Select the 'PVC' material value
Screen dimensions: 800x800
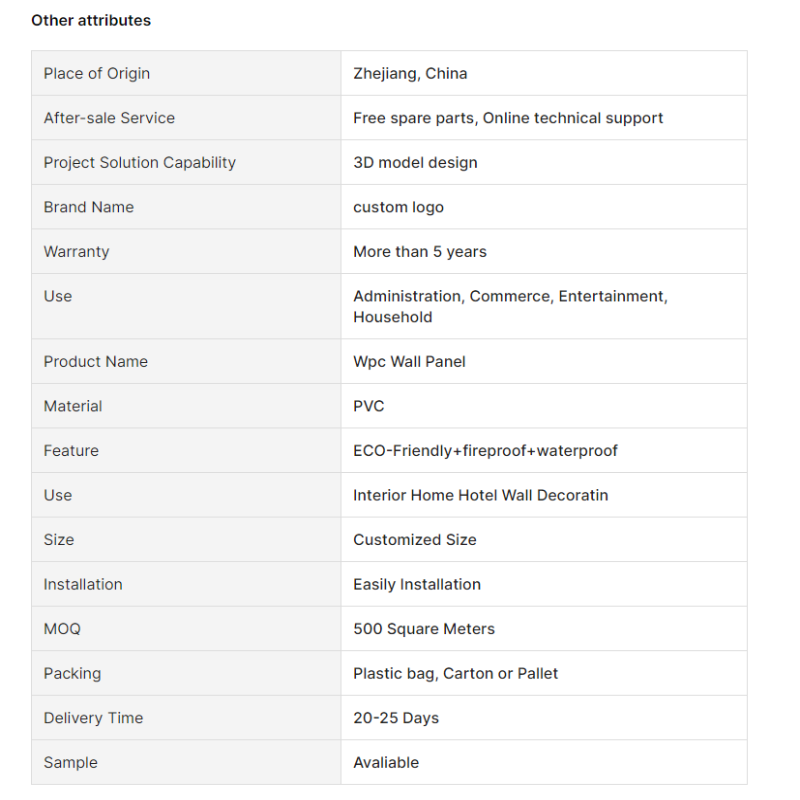[x=368, y=406]
